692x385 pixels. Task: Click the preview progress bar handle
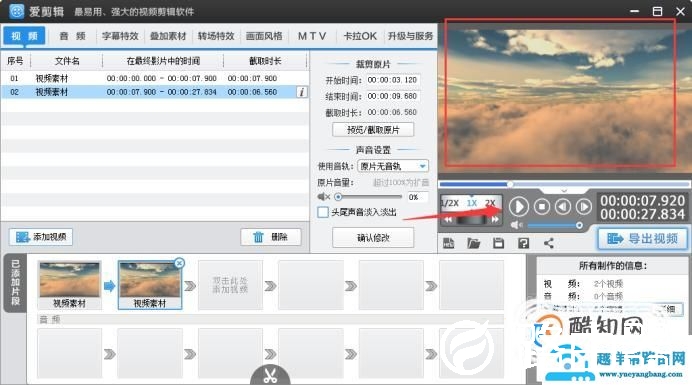point(510,184)
